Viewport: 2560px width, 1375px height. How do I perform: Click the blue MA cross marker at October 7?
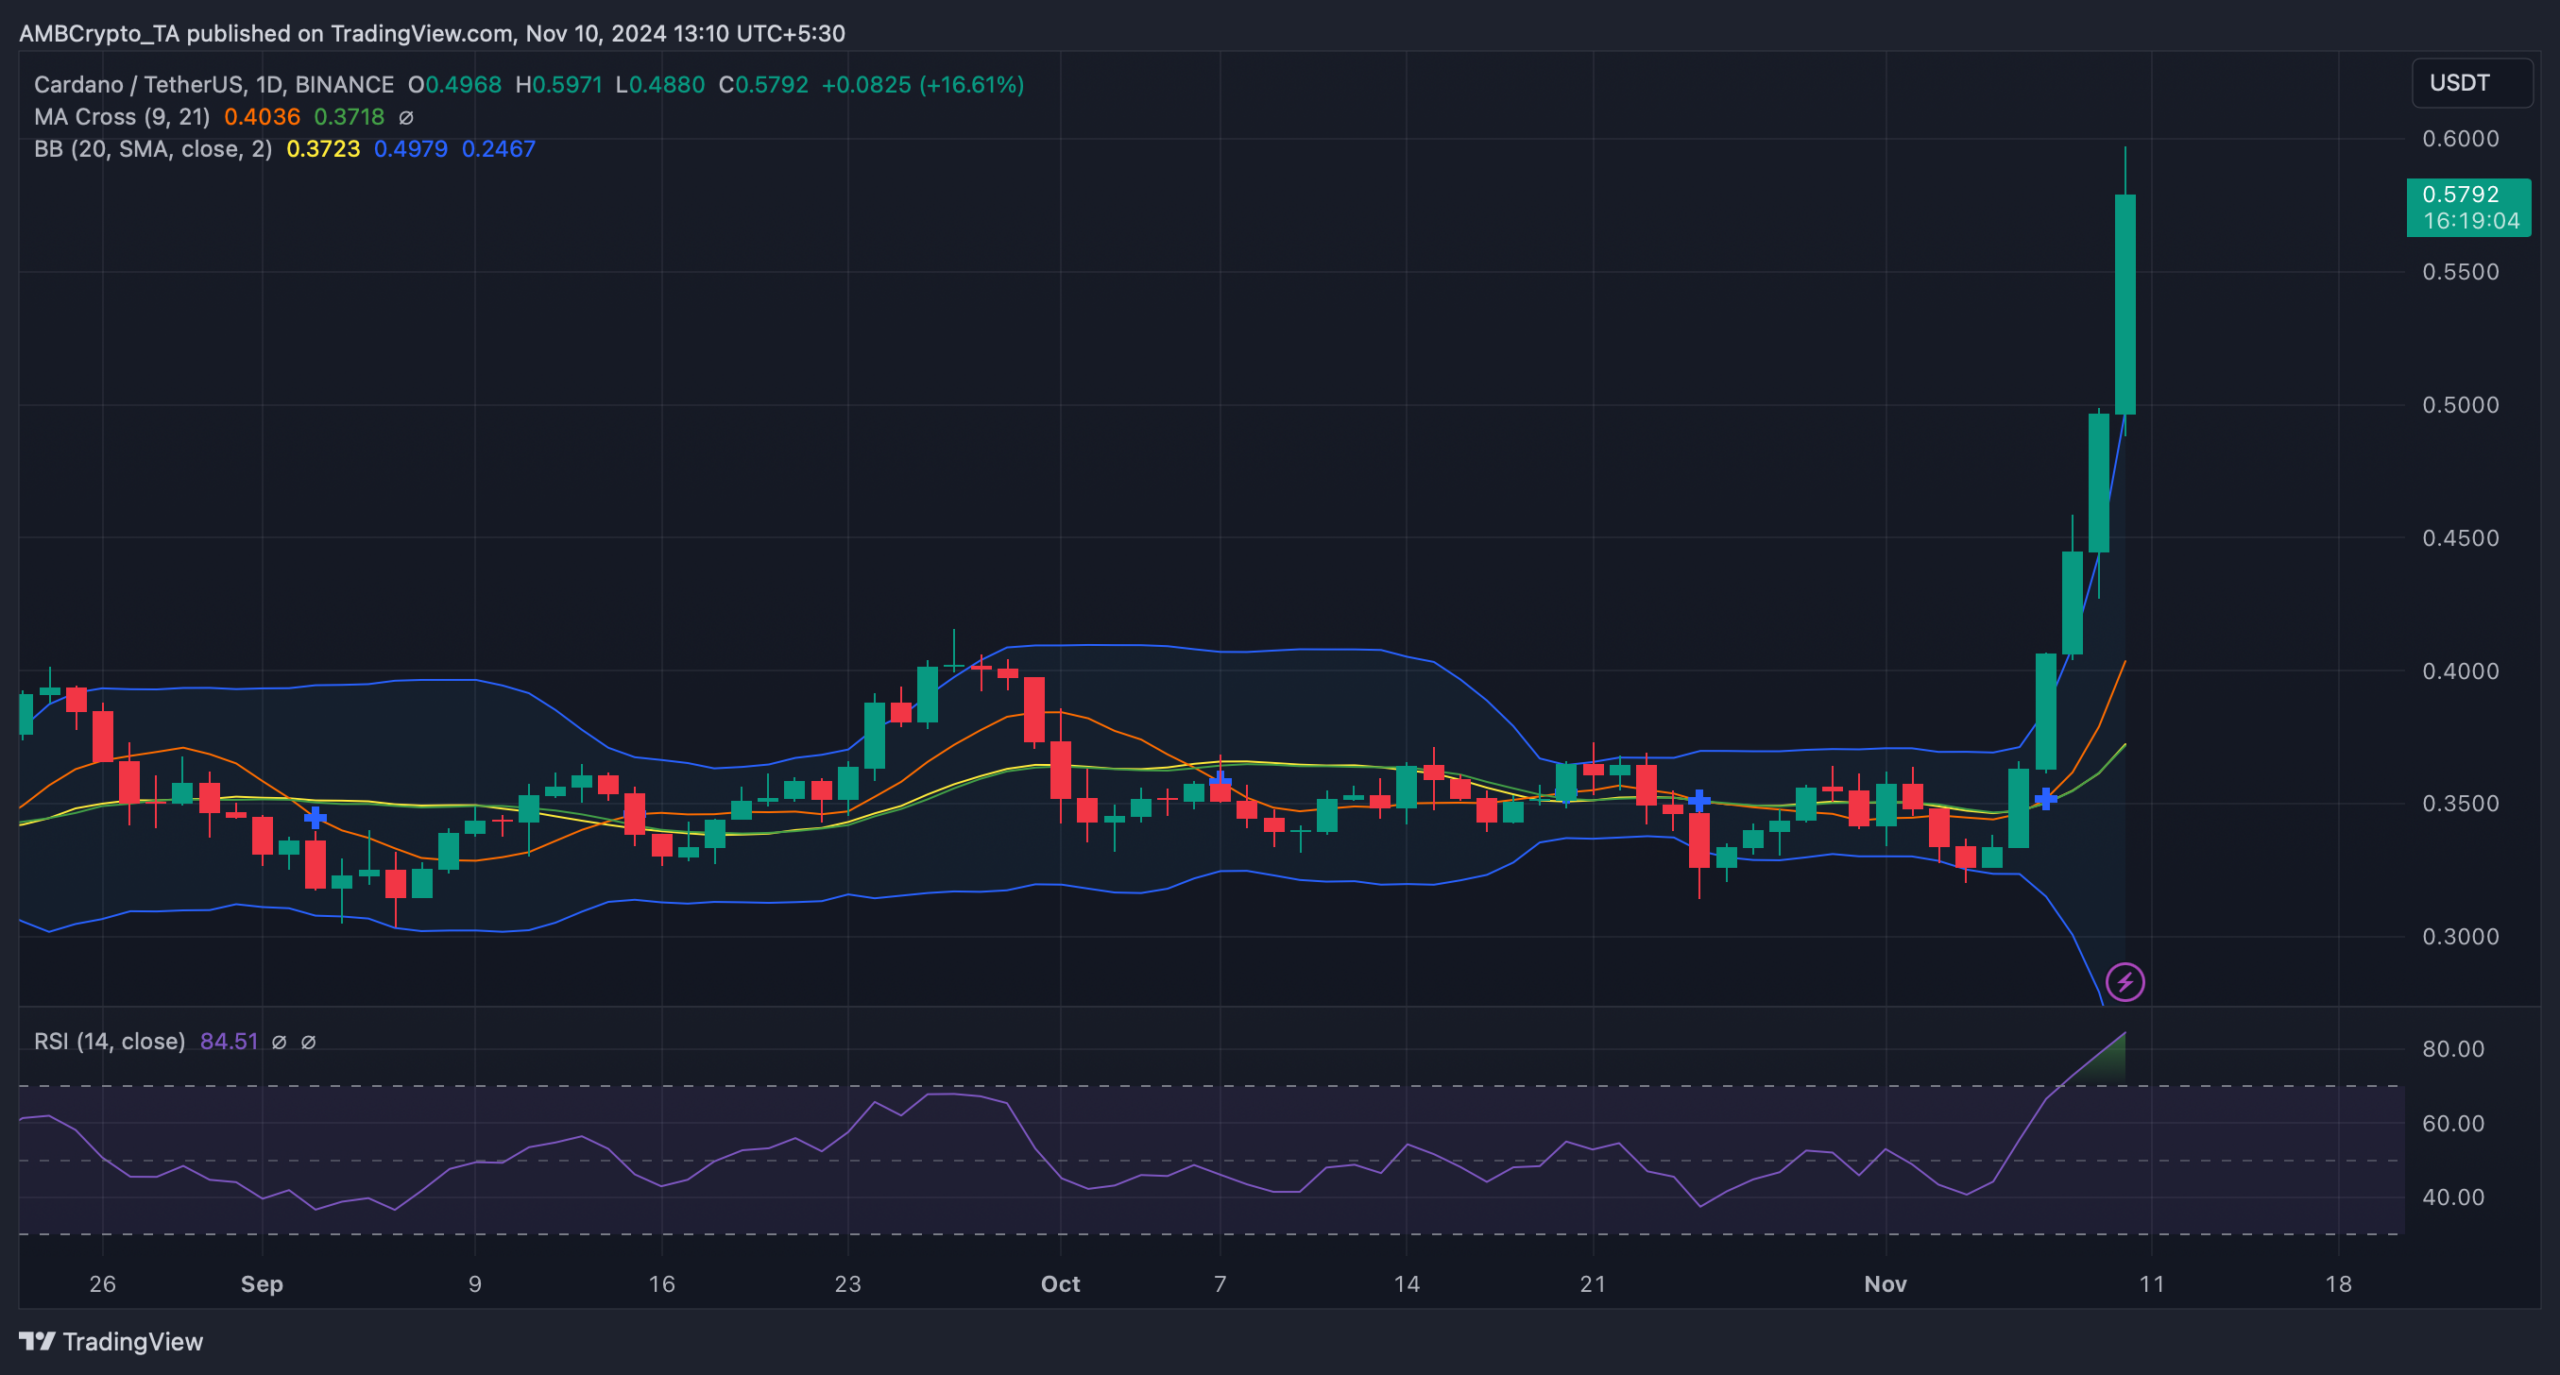pos(1220,780)
